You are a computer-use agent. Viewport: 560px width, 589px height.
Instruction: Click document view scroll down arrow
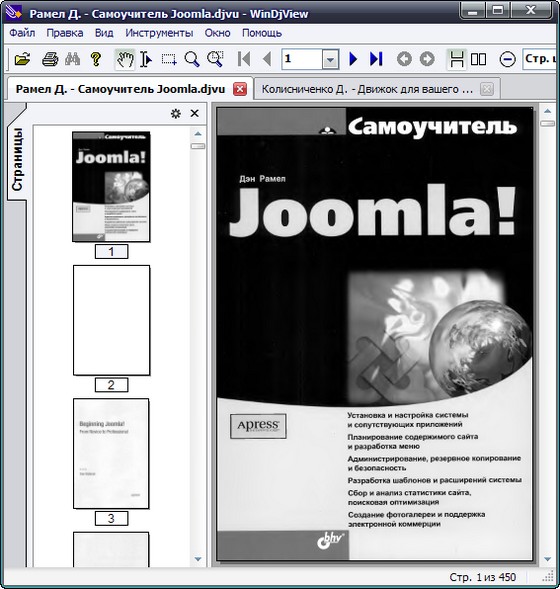(547, 559)
